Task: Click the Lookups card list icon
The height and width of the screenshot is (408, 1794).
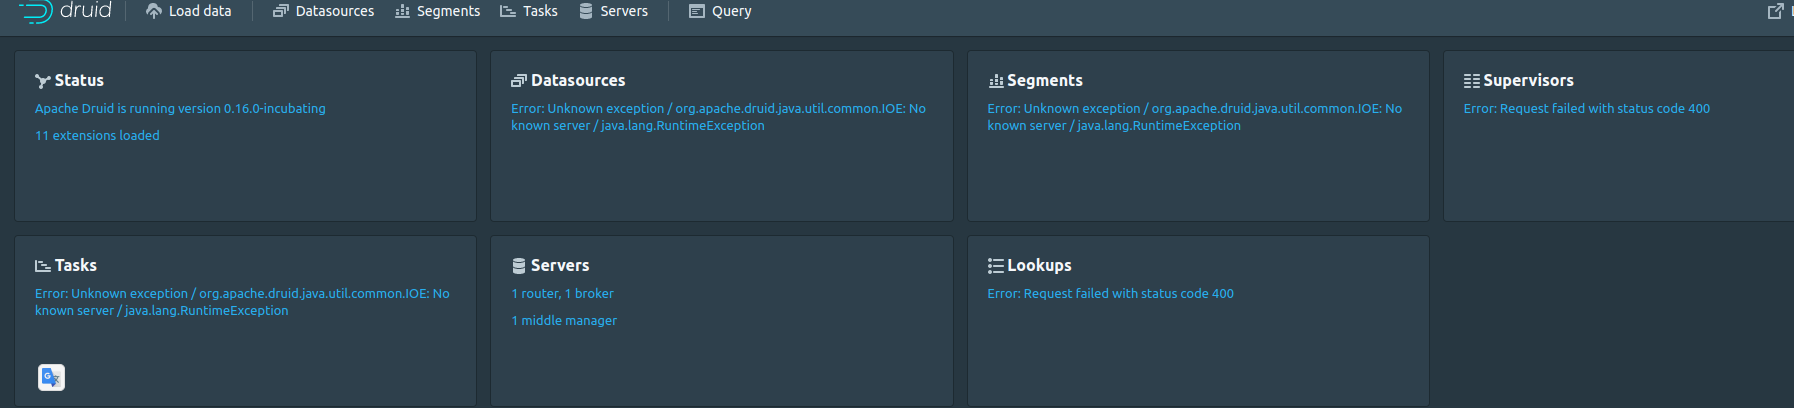Action: (x=995, y=266)
